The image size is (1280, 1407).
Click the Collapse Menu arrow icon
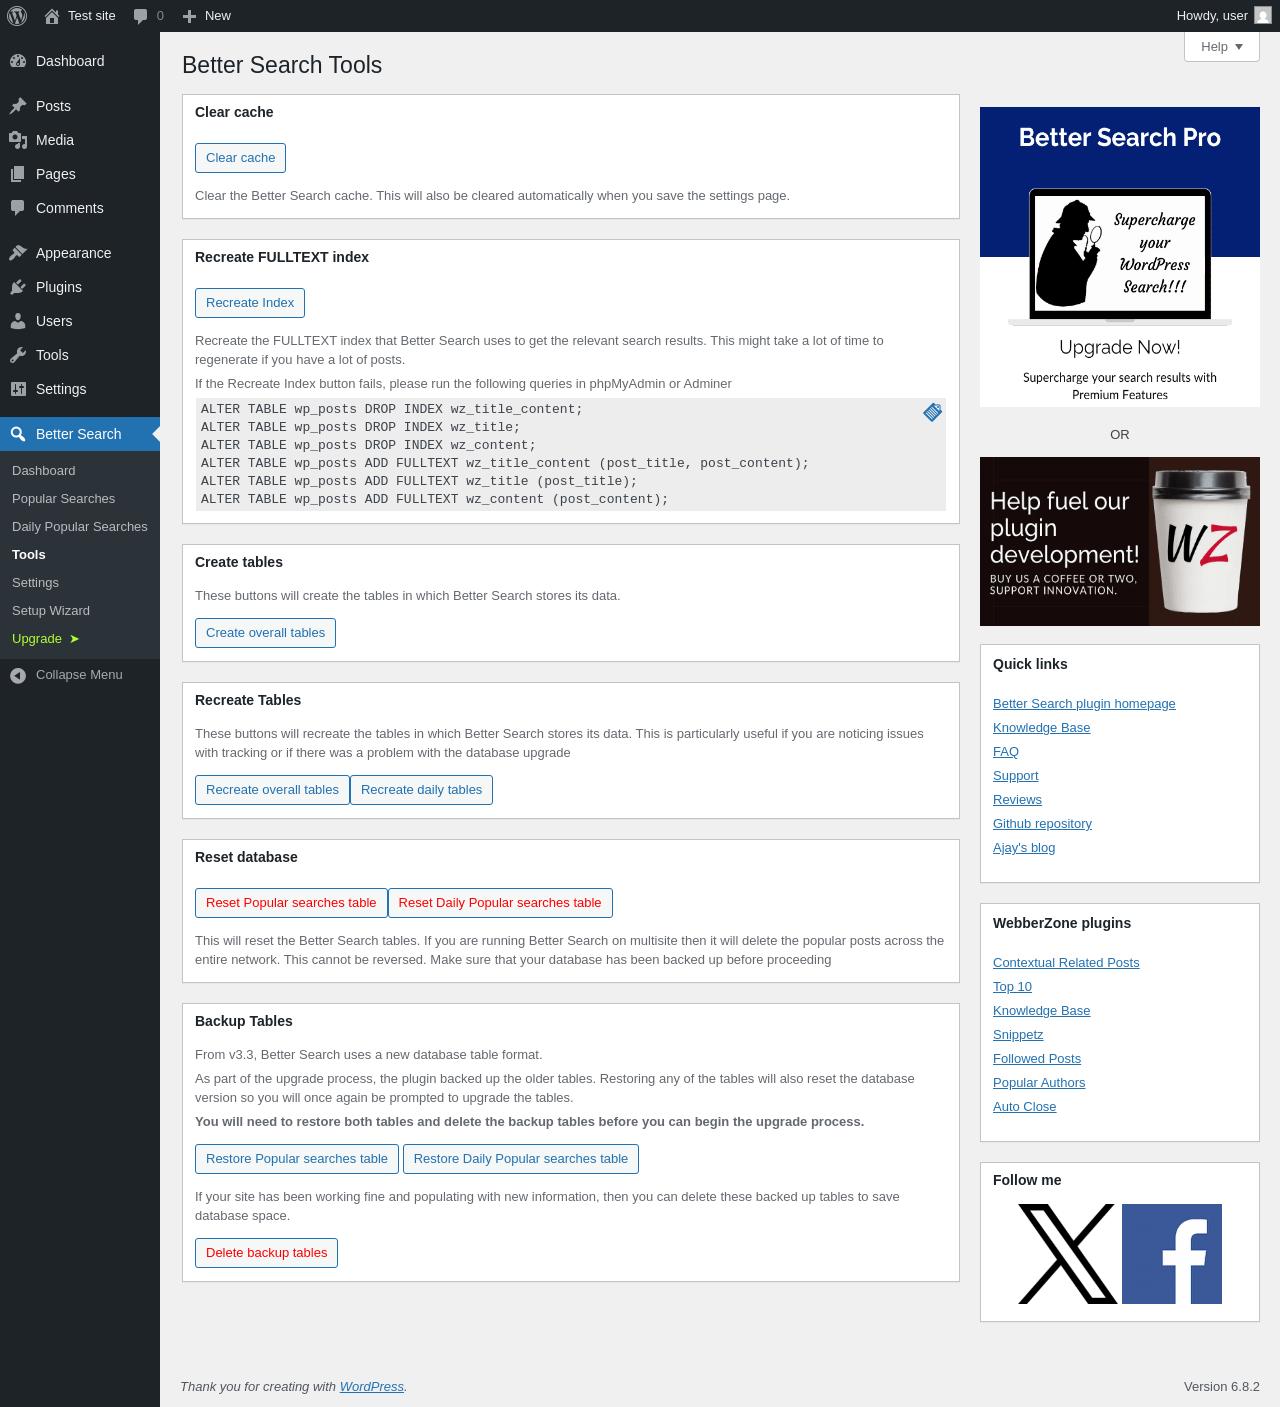[x=18, y=676]
